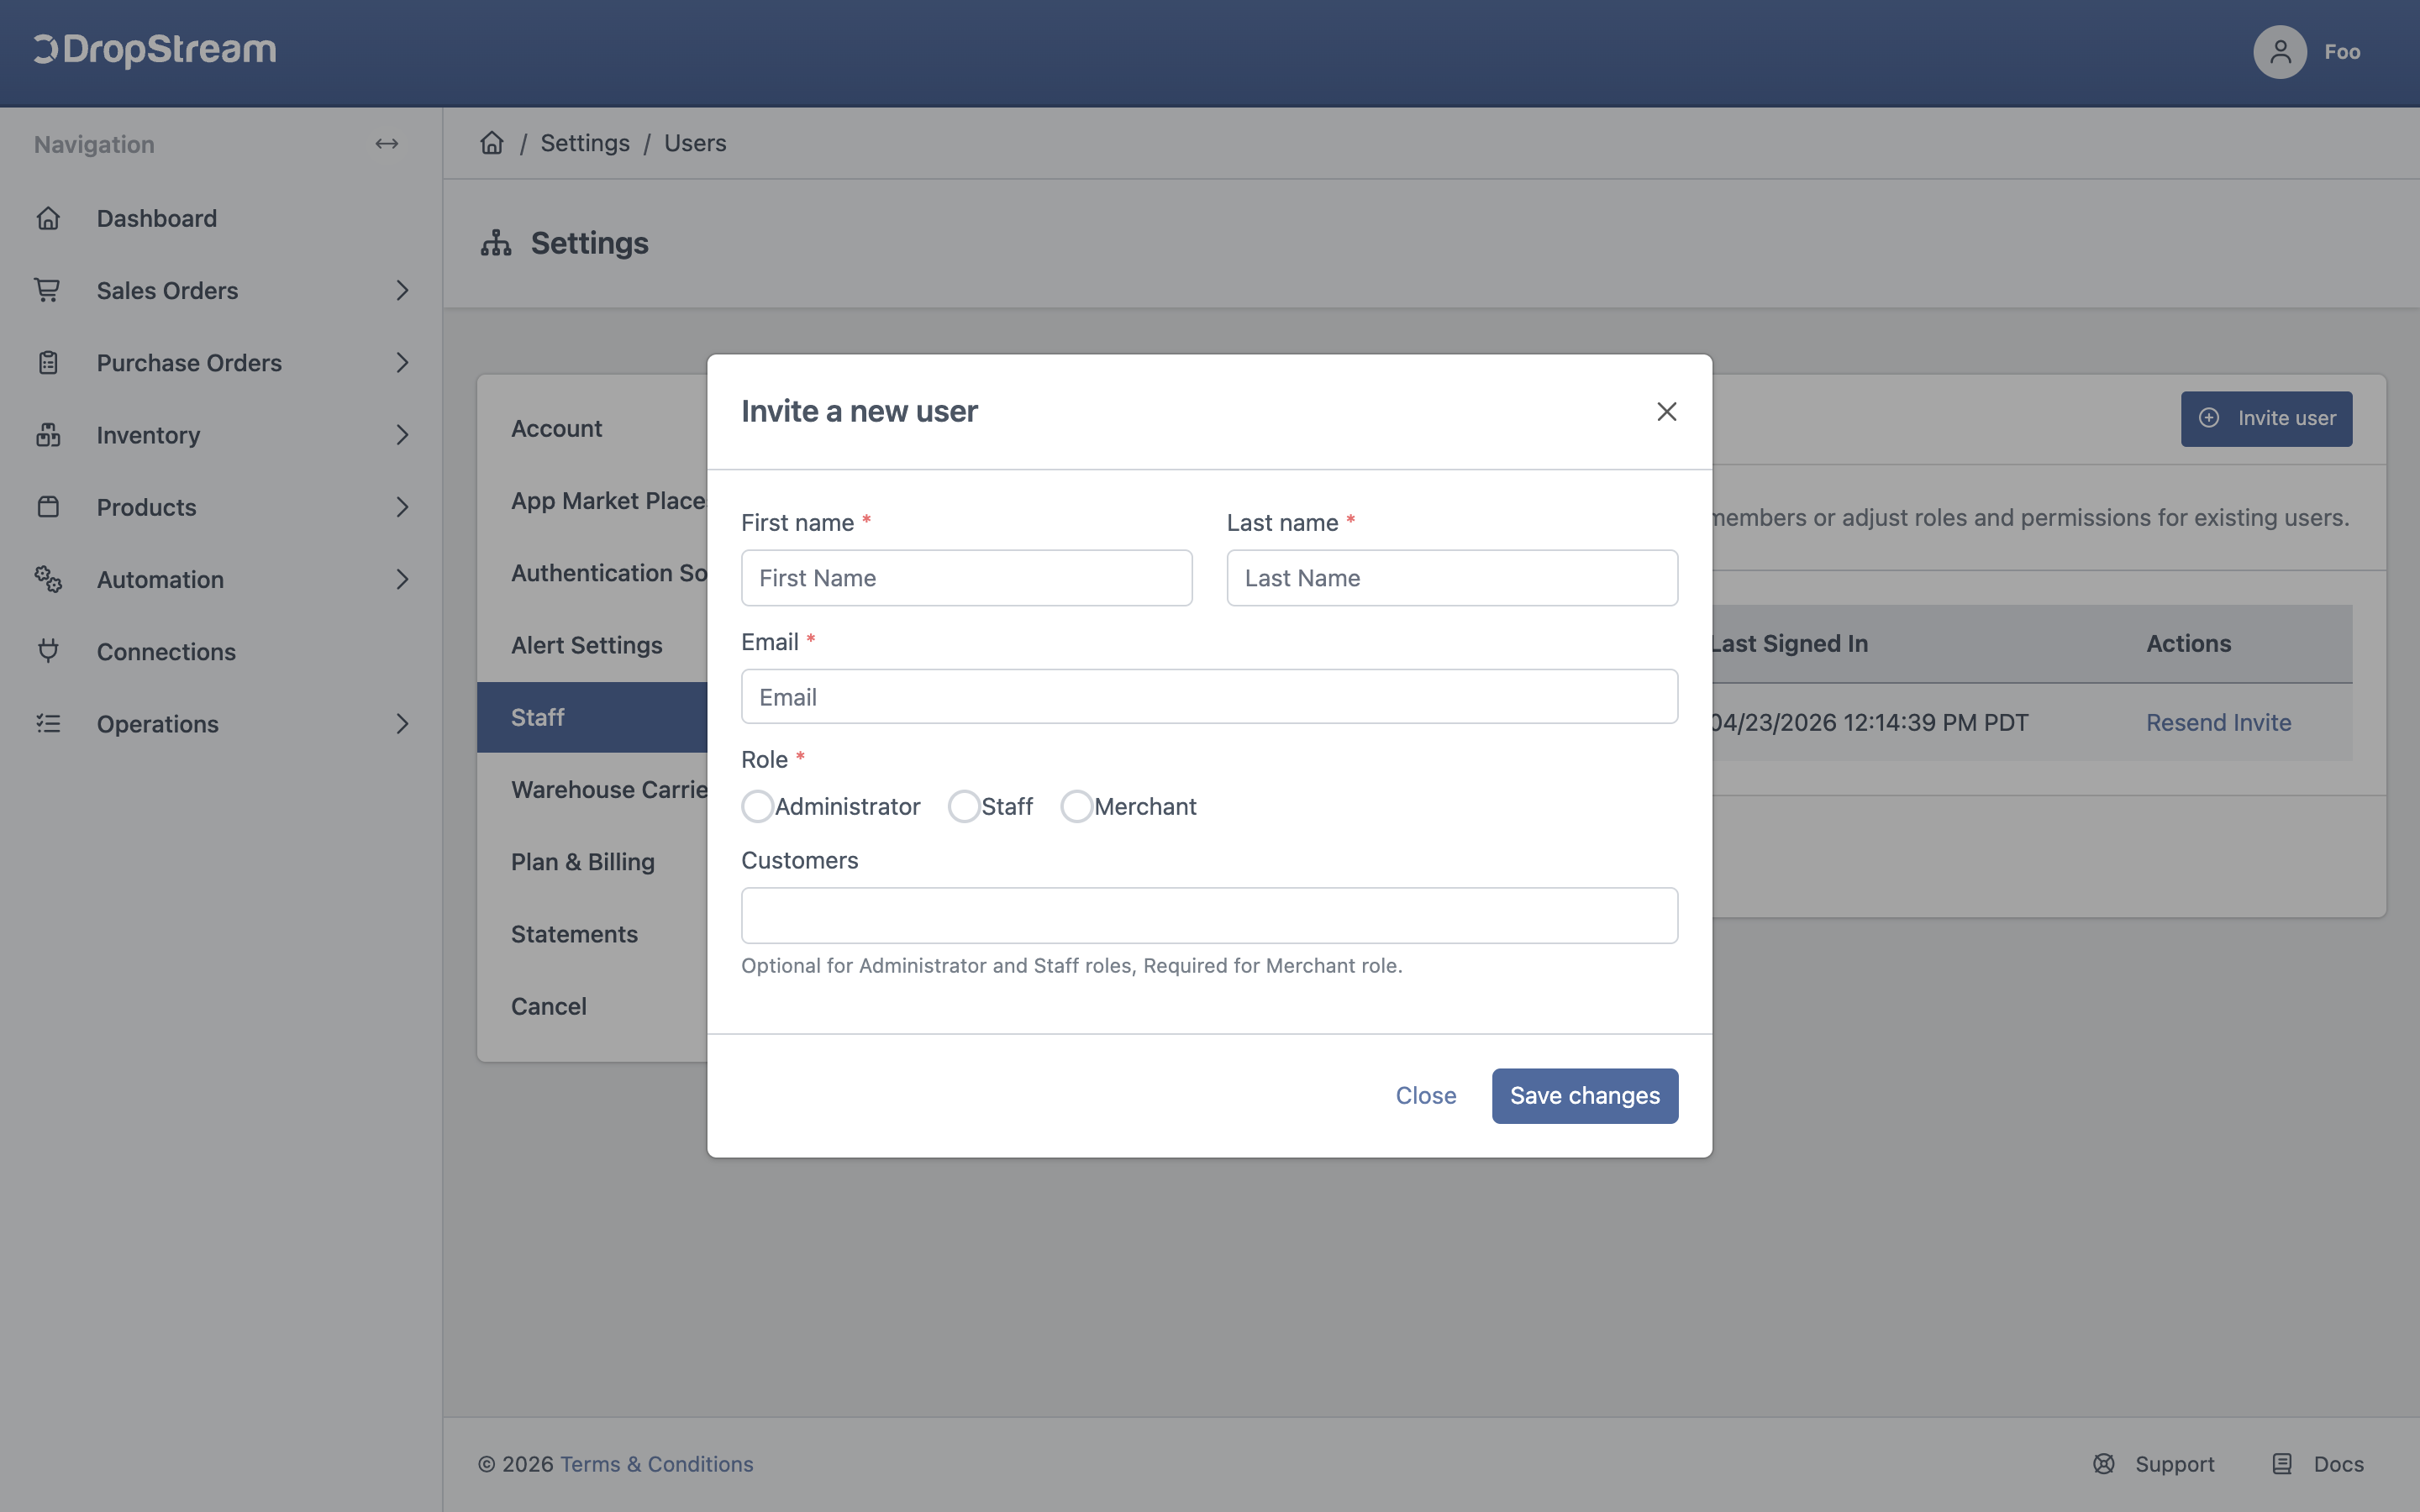Click the Foo username
Viewport: 2420px width, 1512px height.
(2342, 52)
